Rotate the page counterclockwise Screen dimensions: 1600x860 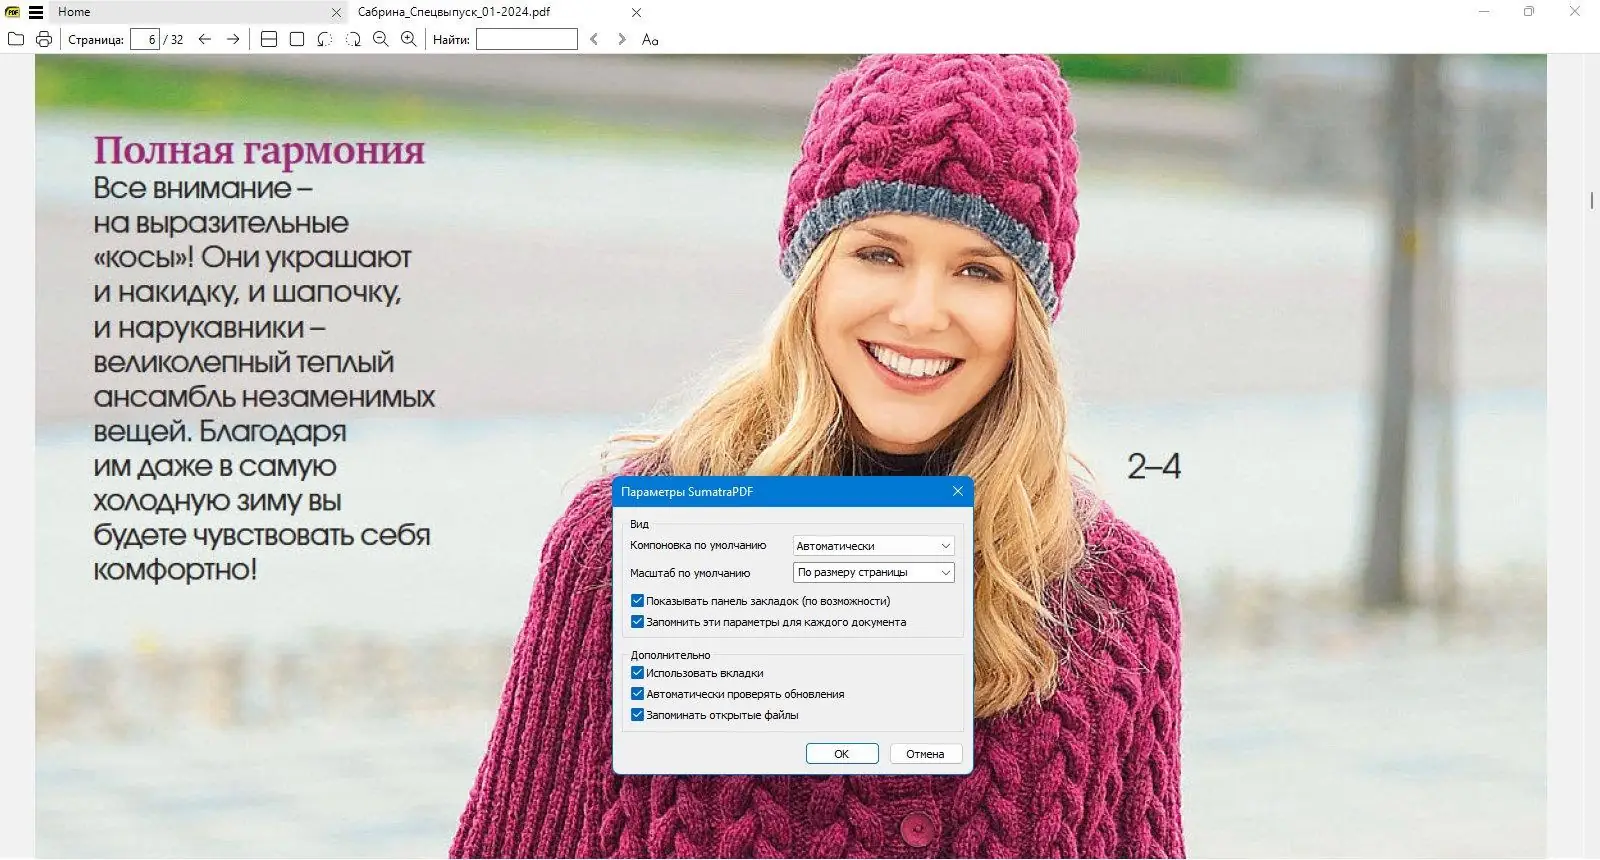pyautogui.click(x=325, y=39)
